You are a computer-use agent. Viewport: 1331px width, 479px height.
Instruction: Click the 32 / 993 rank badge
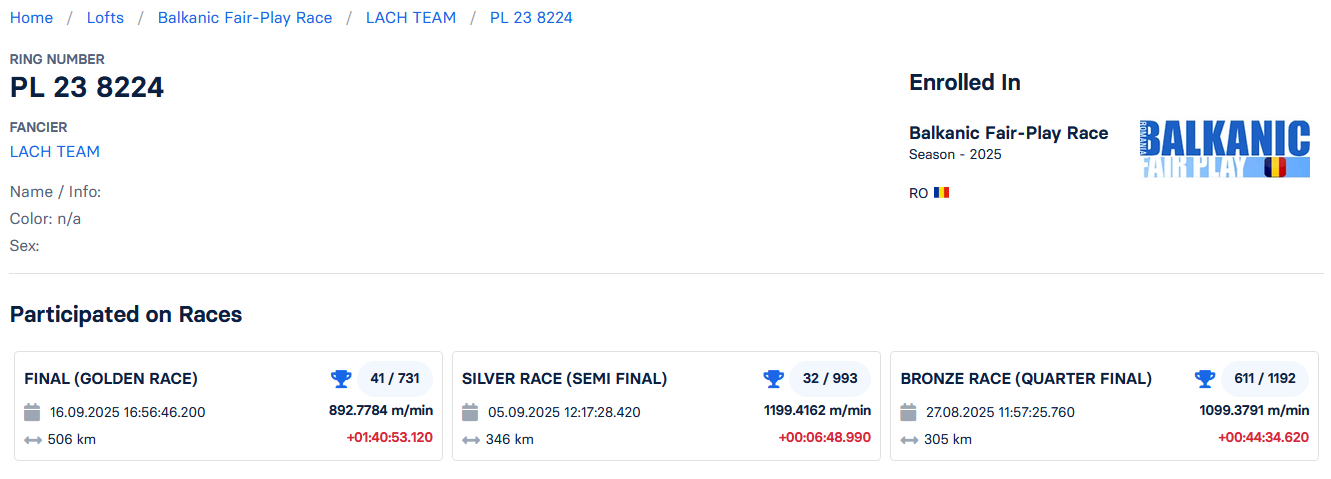coord(830,379)
